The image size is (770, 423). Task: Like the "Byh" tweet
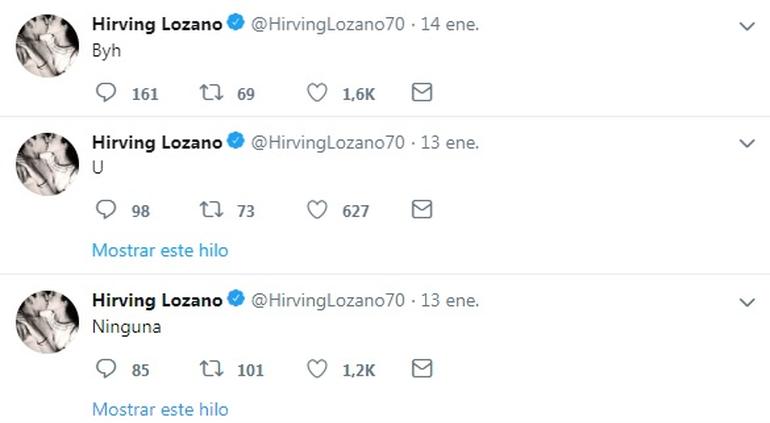[317, 93]
